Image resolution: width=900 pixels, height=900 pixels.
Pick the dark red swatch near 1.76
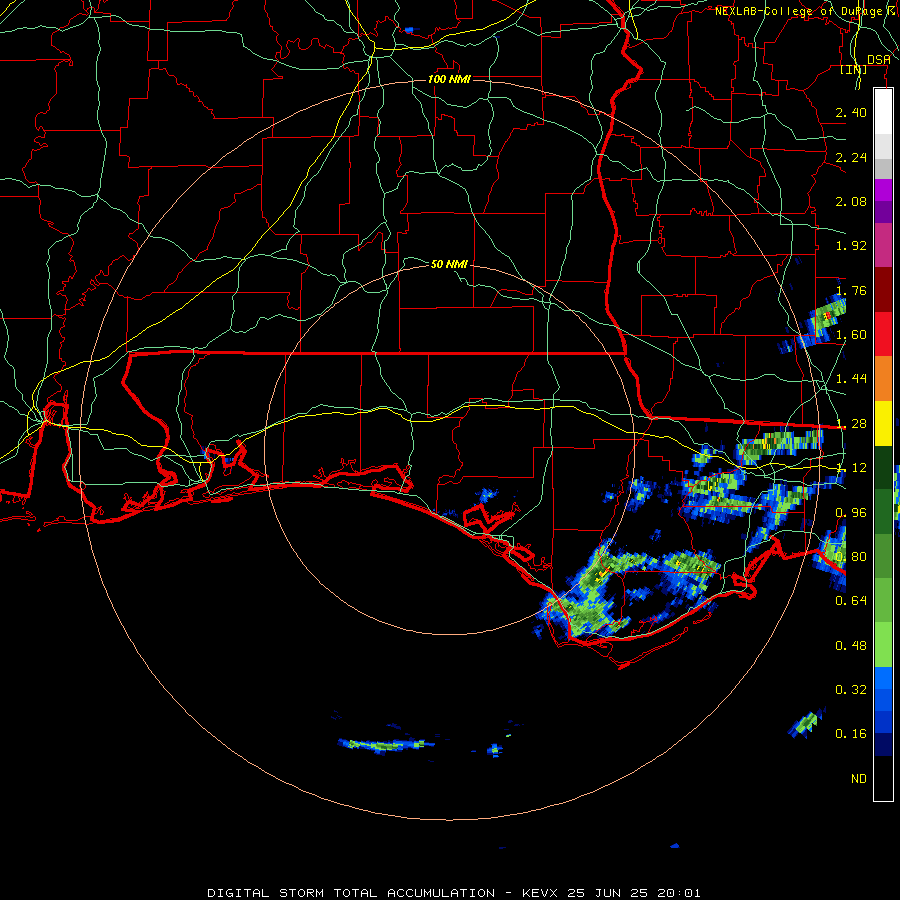(x=883, y=290)
